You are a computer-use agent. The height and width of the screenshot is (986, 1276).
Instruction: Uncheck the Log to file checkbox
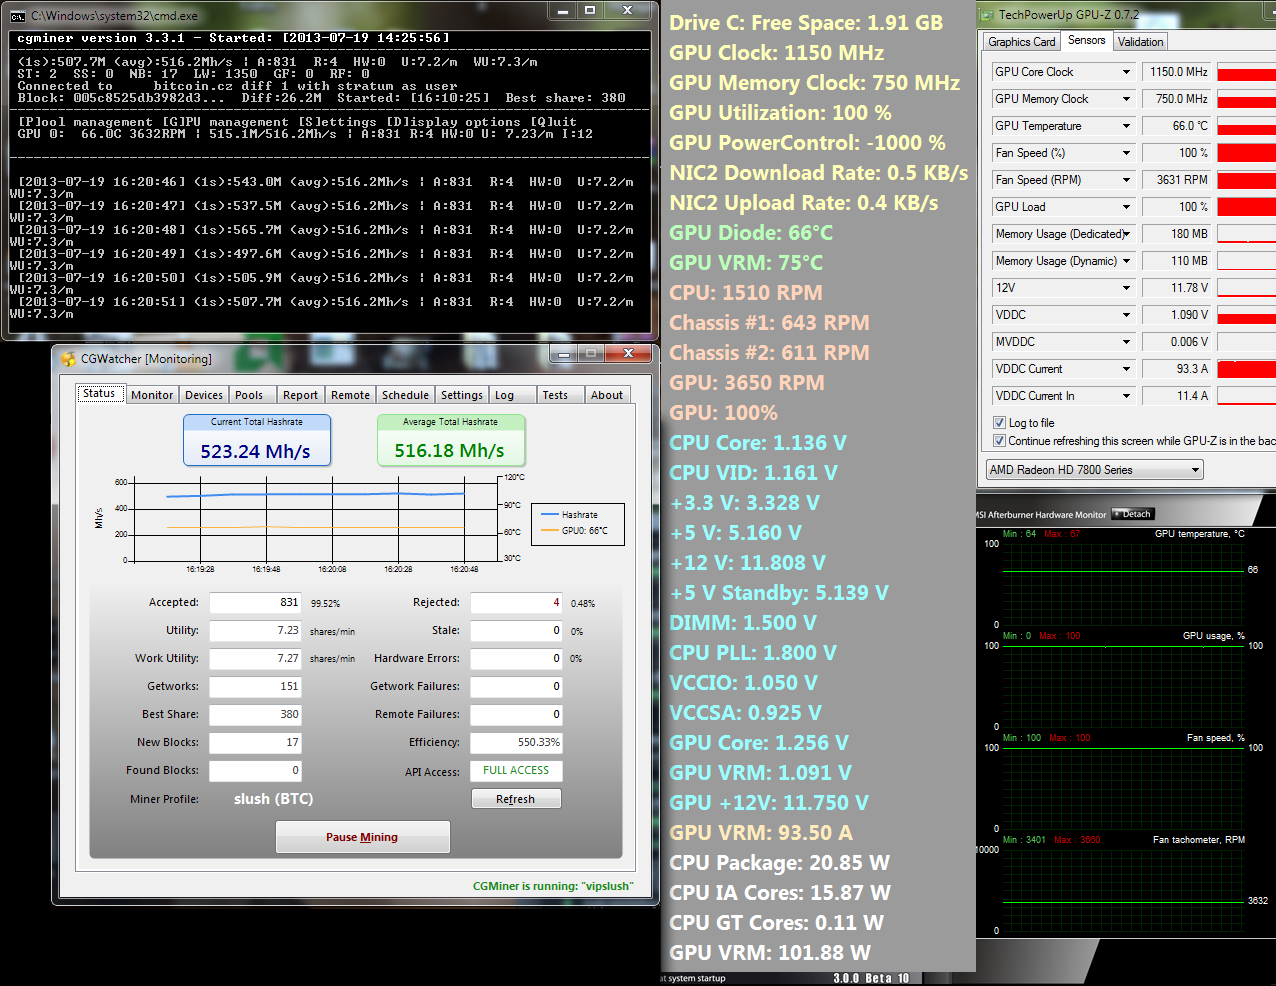999,423
